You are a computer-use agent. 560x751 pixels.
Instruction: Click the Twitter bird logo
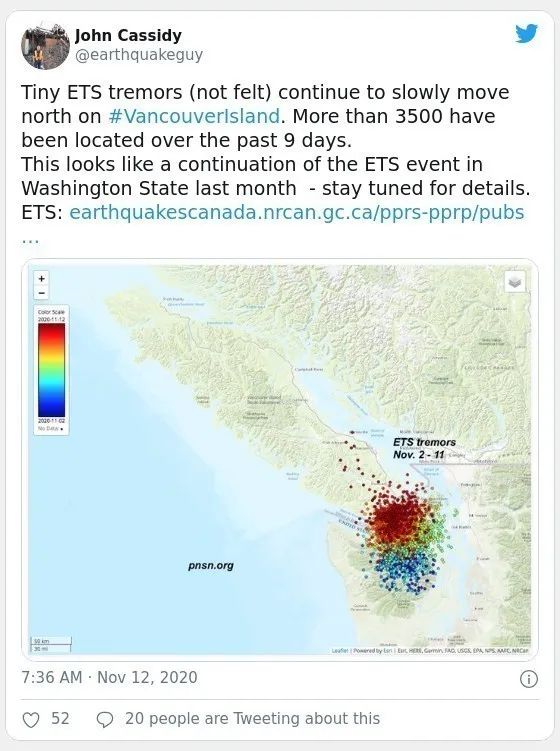coord(526,34)
